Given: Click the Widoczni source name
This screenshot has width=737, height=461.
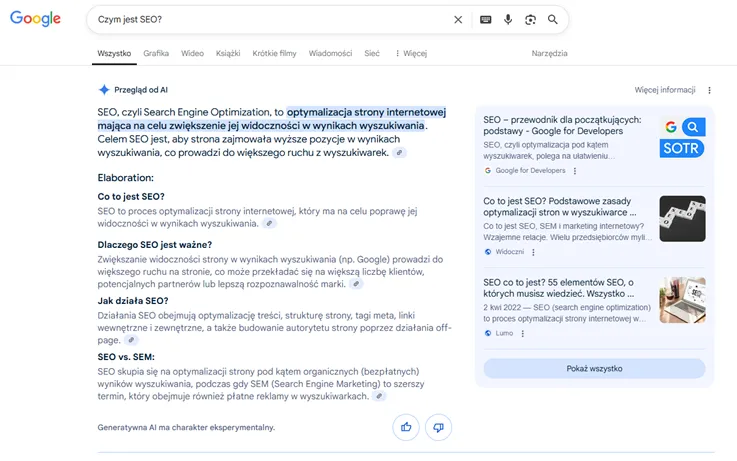Looking at the screenshot, I should [510, 252].
